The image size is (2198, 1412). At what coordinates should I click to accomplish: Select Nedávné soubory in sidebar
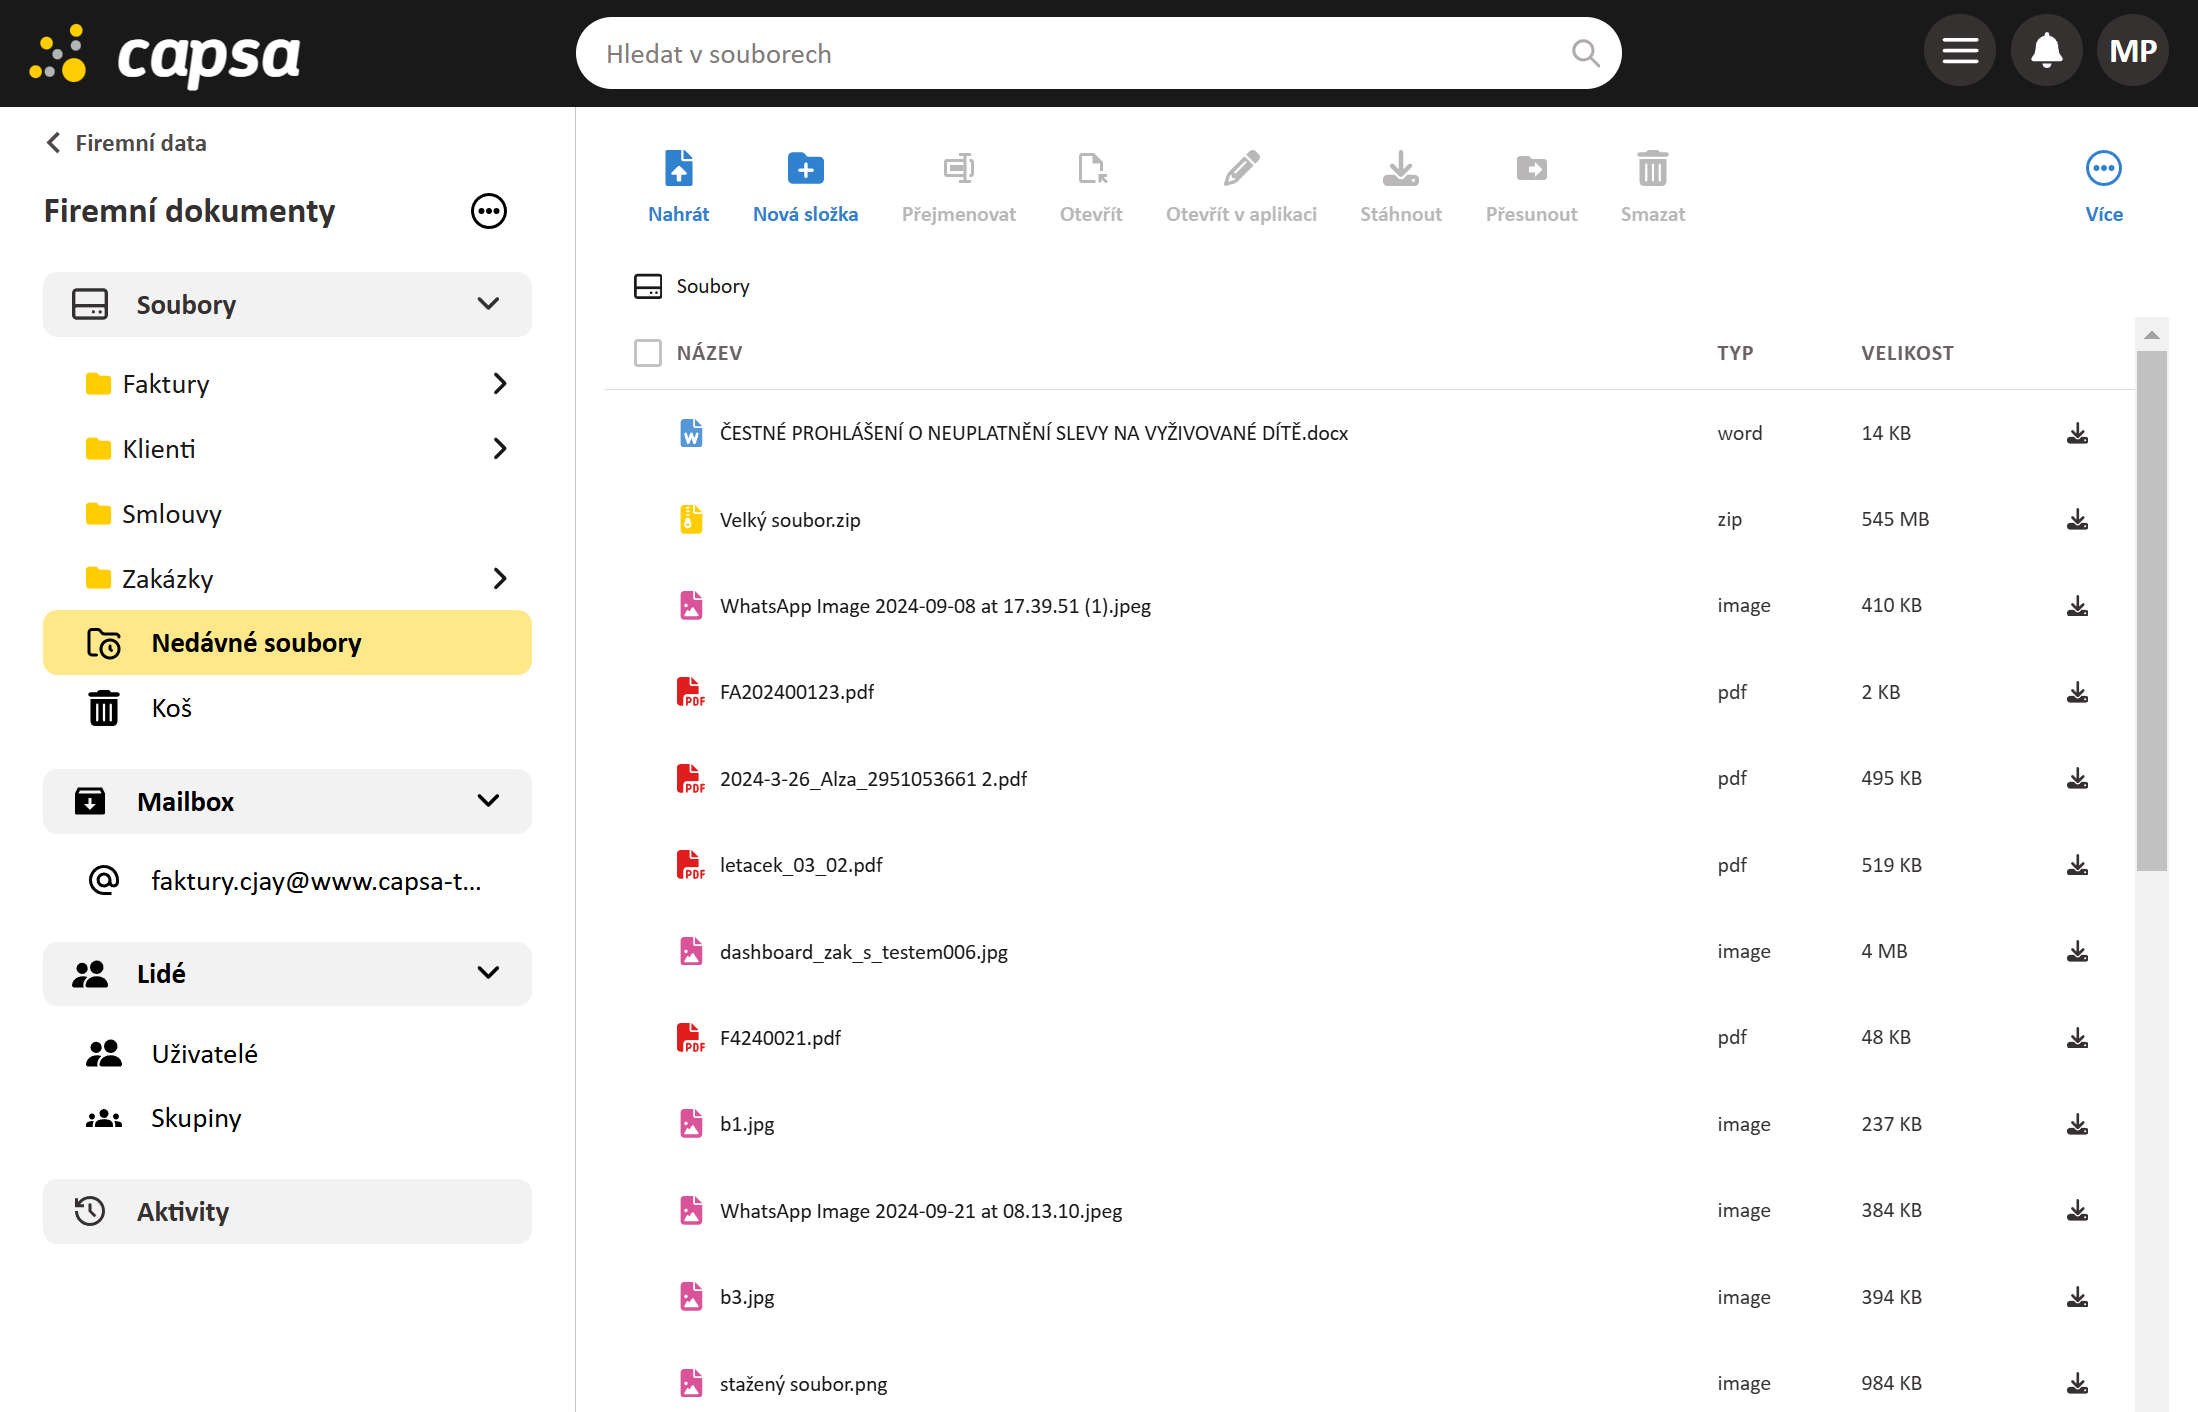coord(256,643)
